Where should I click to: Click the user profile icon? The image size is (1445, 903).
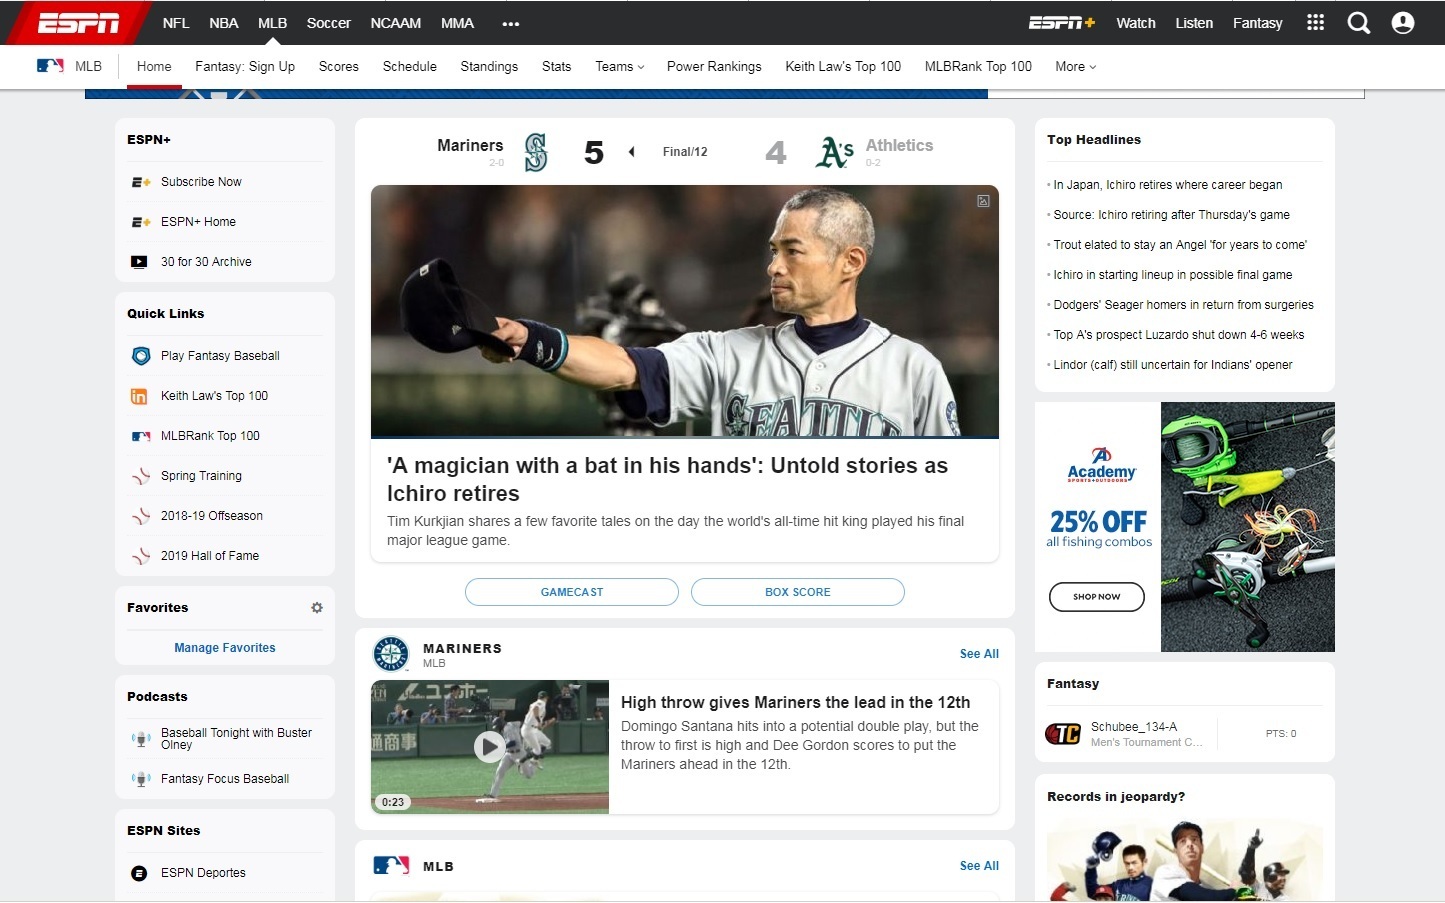[1403, 23]
